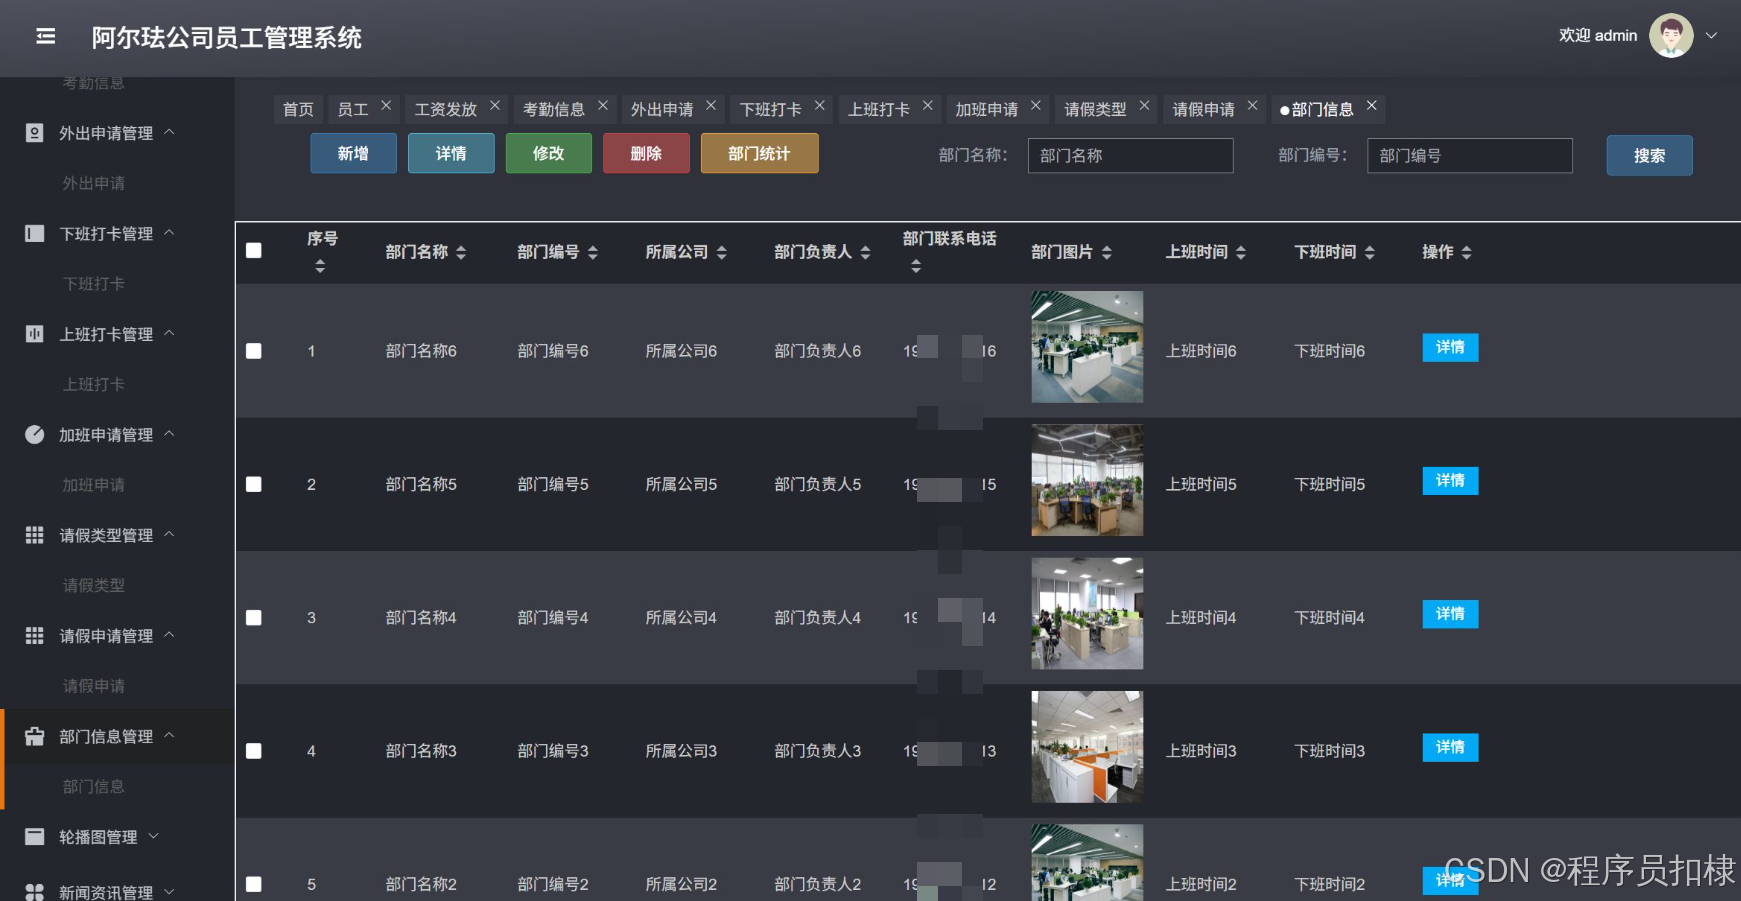Switch to the 考勤信息 tab
Screen dimensions: 1741x901
(554, 109)
